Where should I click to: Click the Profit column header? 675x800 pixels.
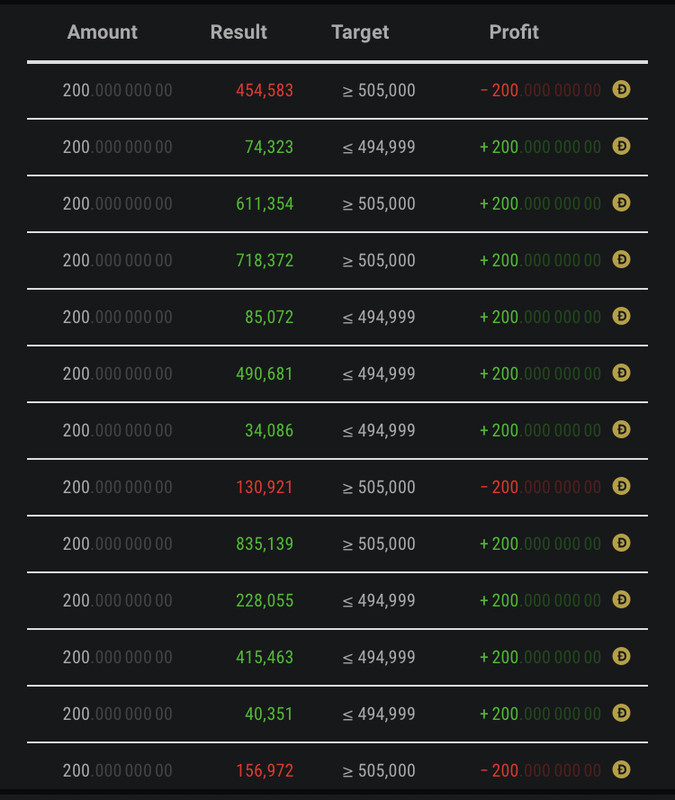pos(514,32)
